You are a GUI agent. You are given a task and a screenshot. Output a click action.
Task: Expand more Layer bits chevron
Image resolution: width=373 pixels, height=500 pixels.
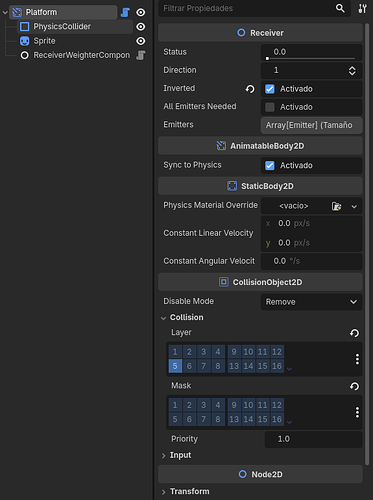289,369
